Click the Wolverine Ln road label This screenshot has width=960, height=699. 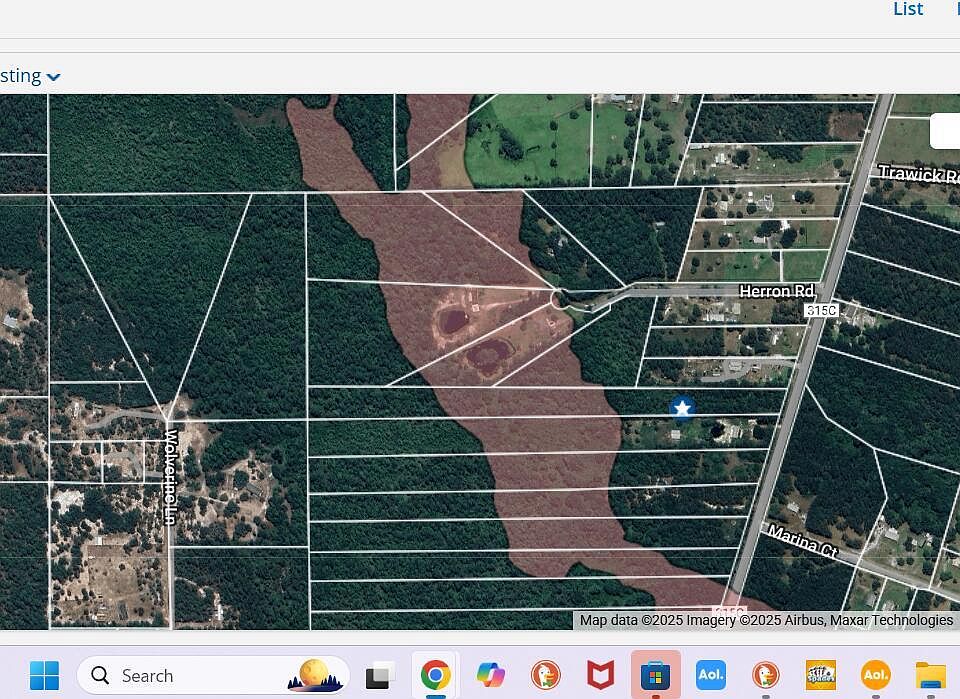pos(171,477)
